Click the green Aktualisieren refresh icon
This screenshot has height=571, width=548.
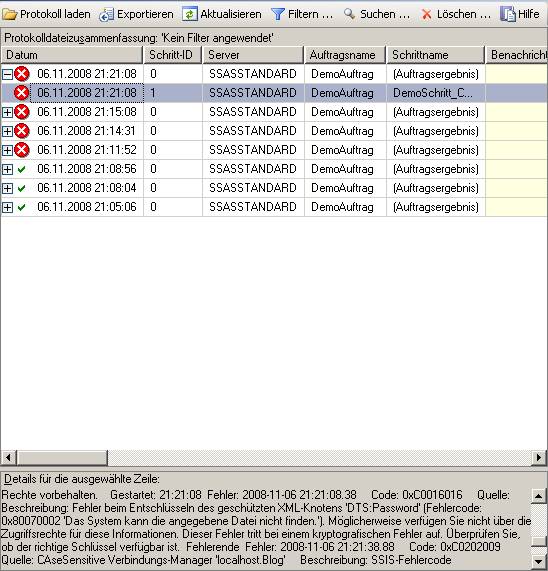click(x=190, y=14)
